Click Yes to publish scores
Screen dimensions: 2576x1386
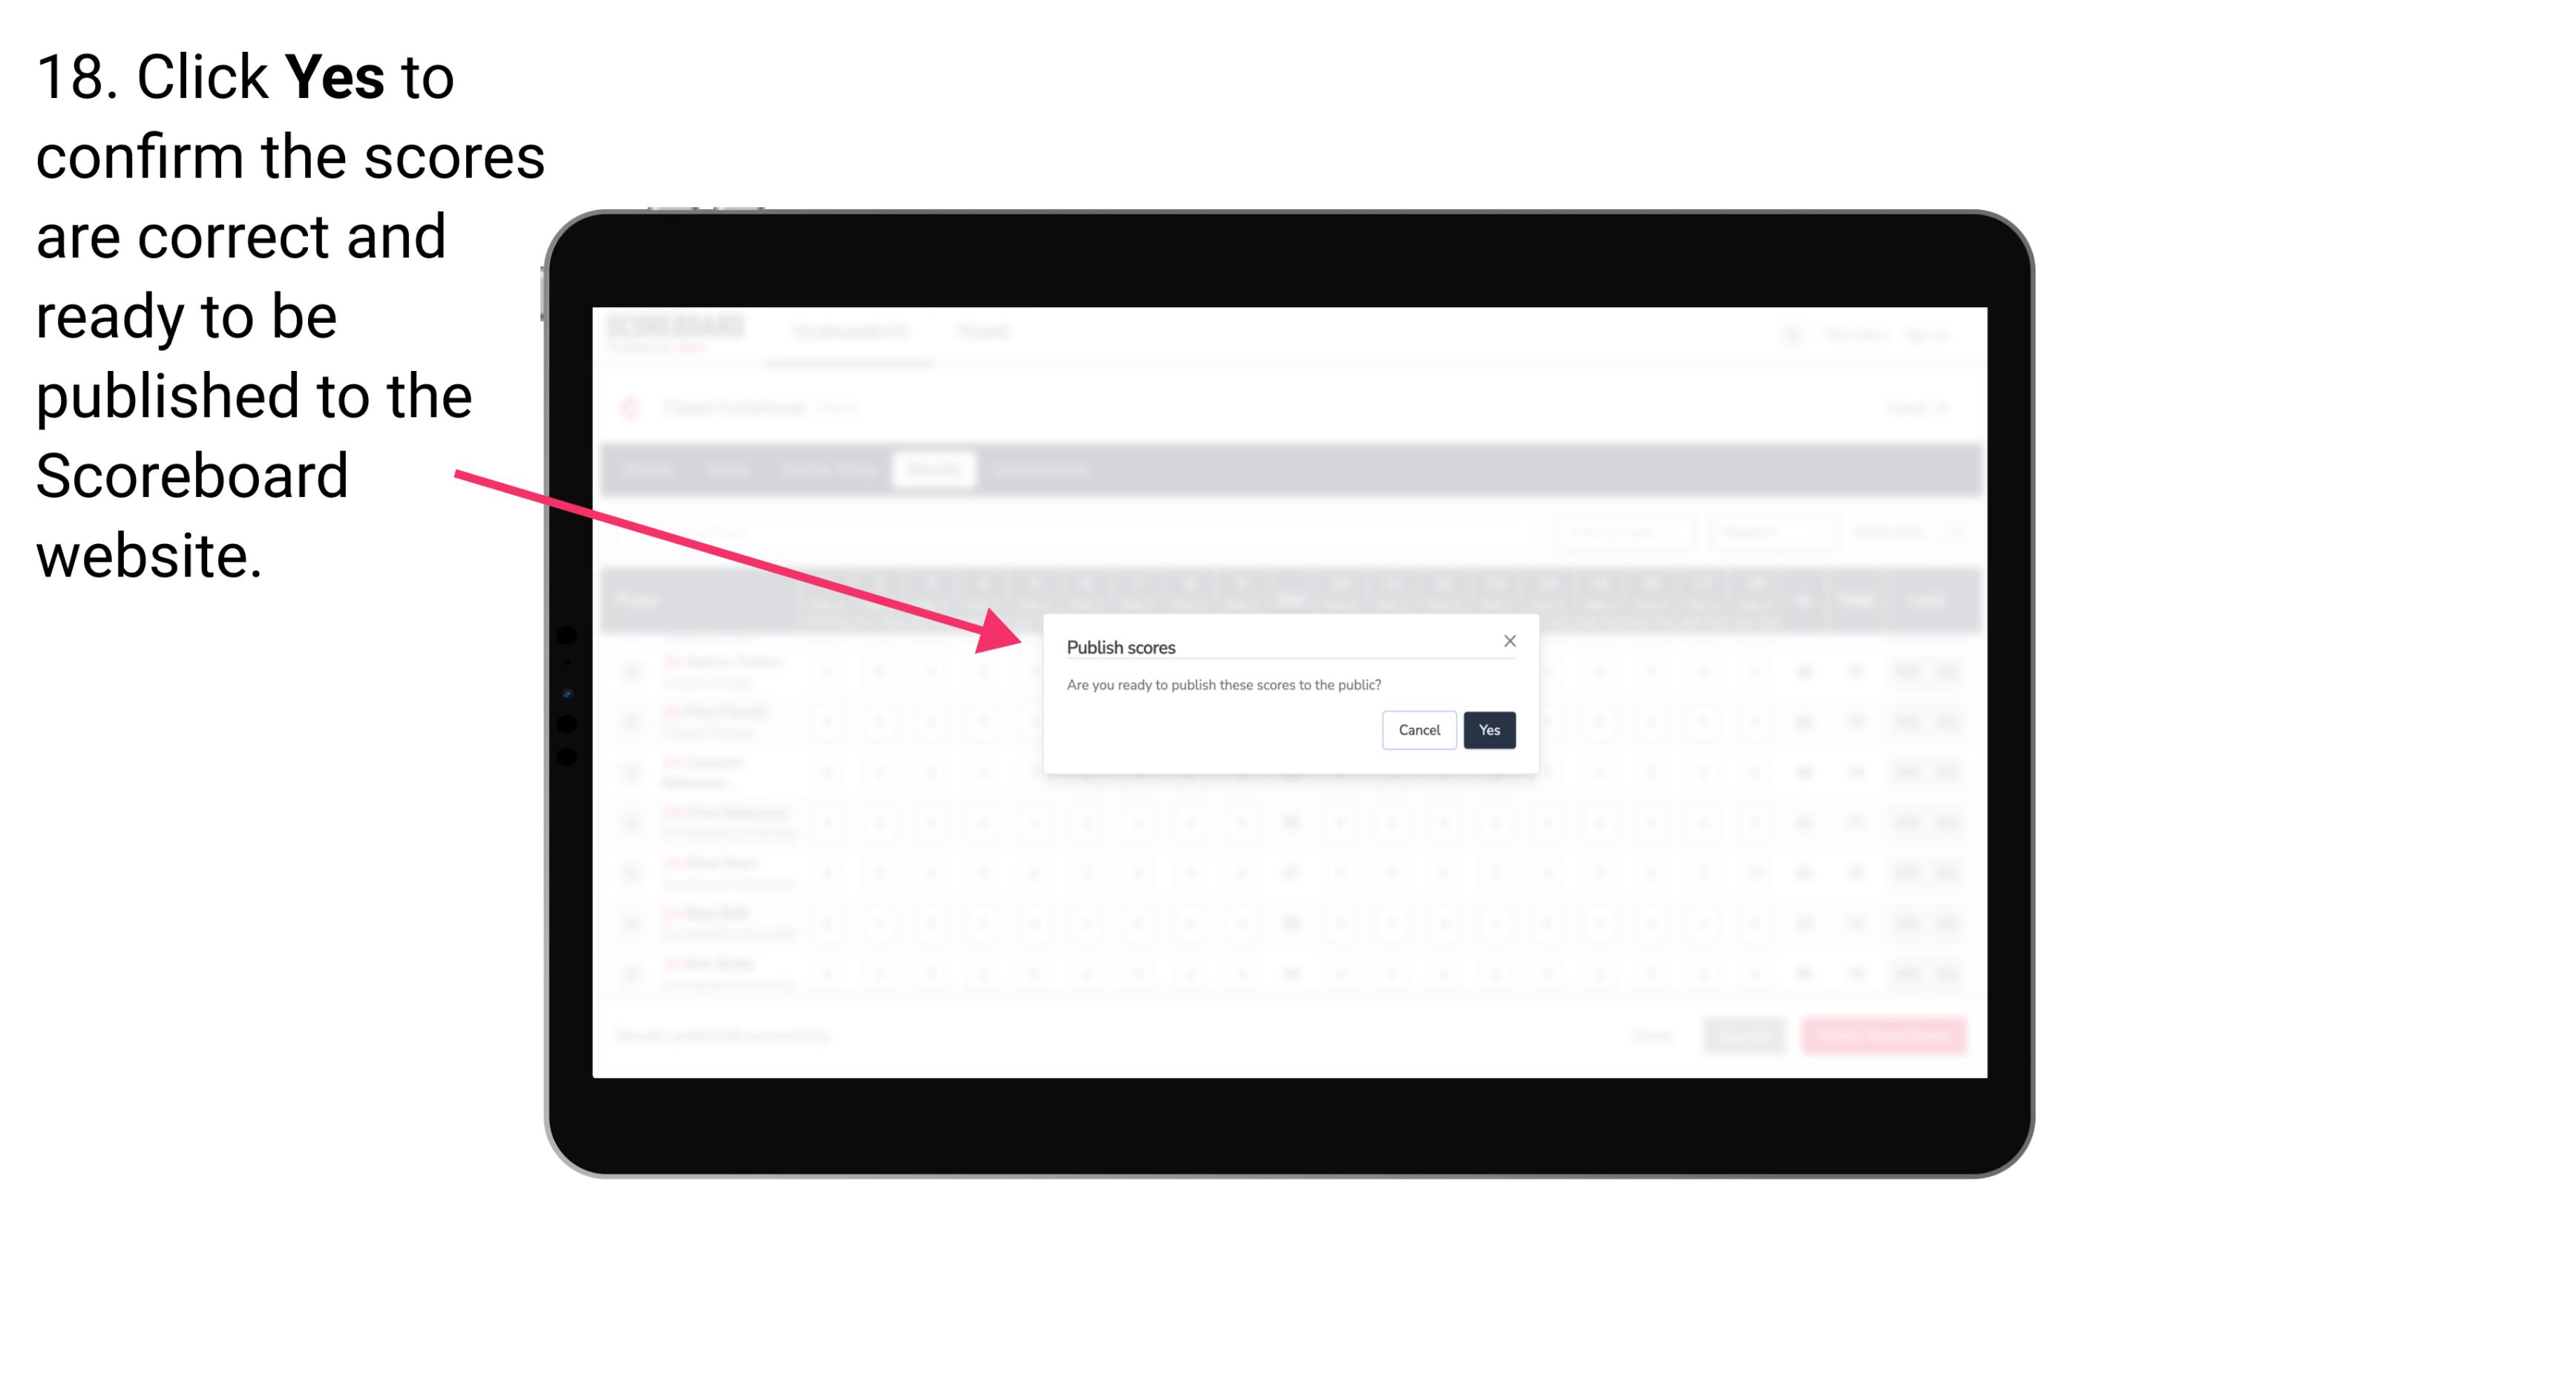pos(1489,727)
